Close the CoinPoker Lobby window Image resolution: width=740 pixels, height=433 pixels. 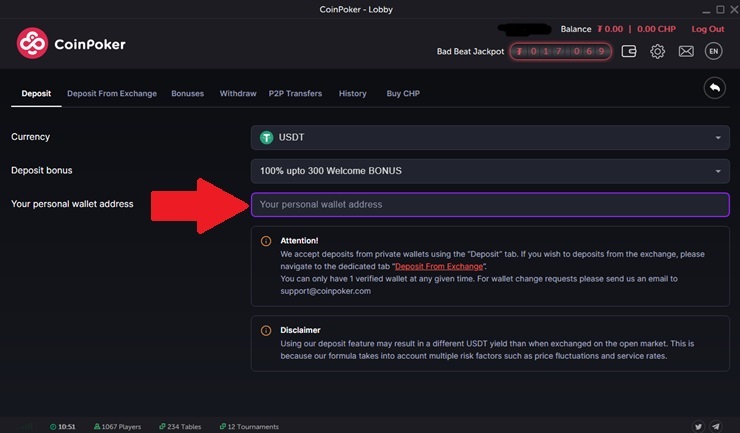(734, 9)
